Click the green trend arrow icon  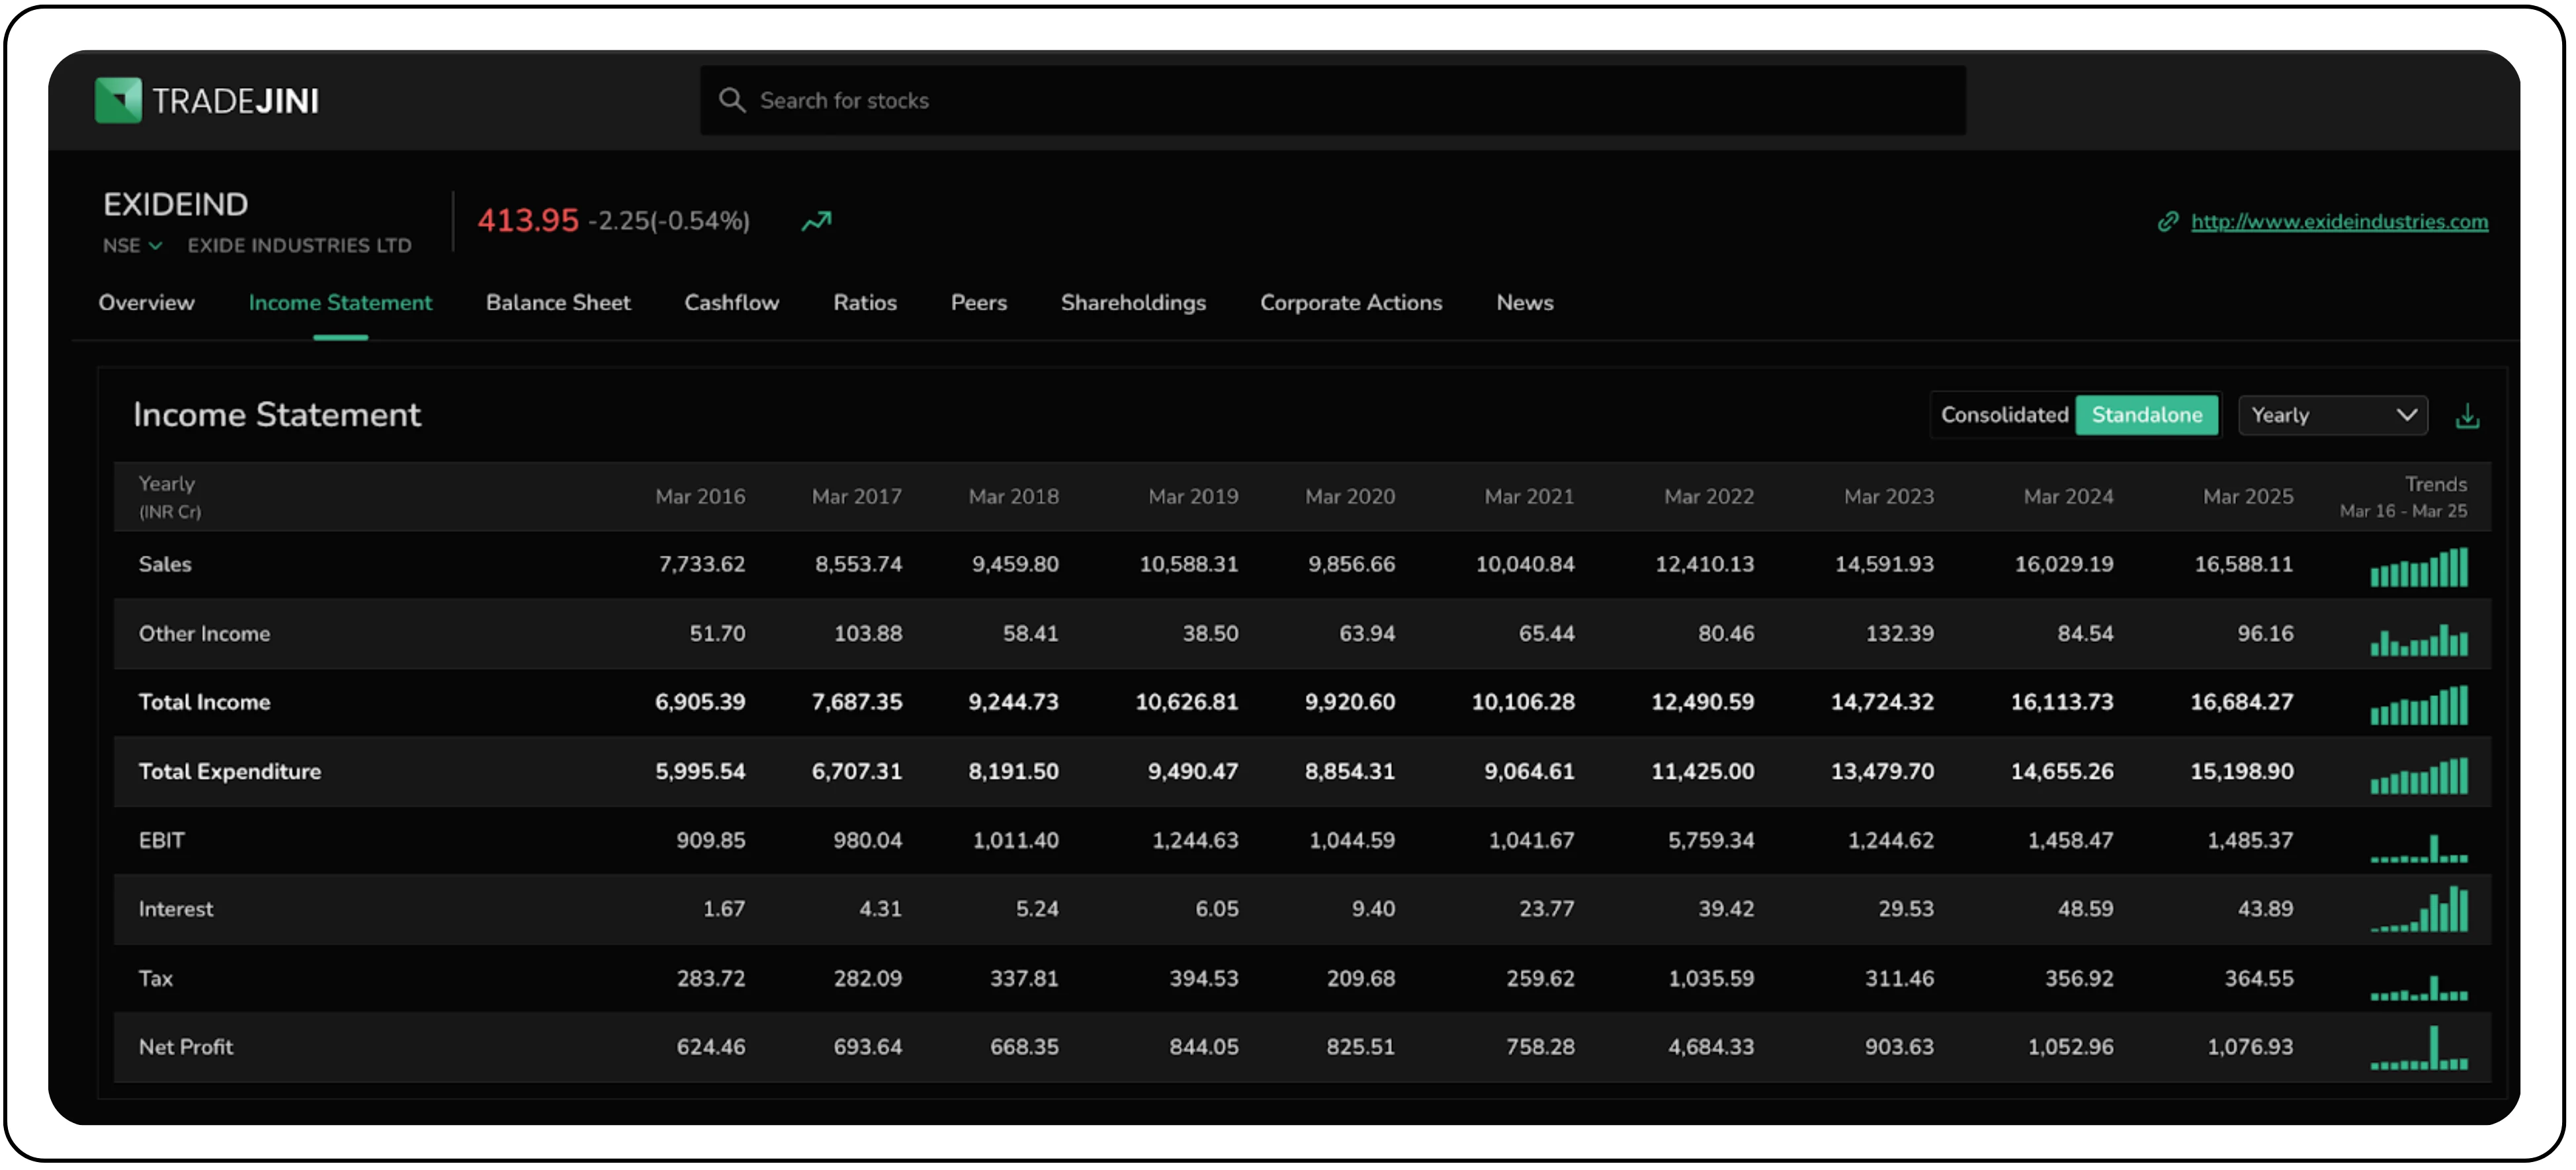pyautogui.click(x=817, y=221)
